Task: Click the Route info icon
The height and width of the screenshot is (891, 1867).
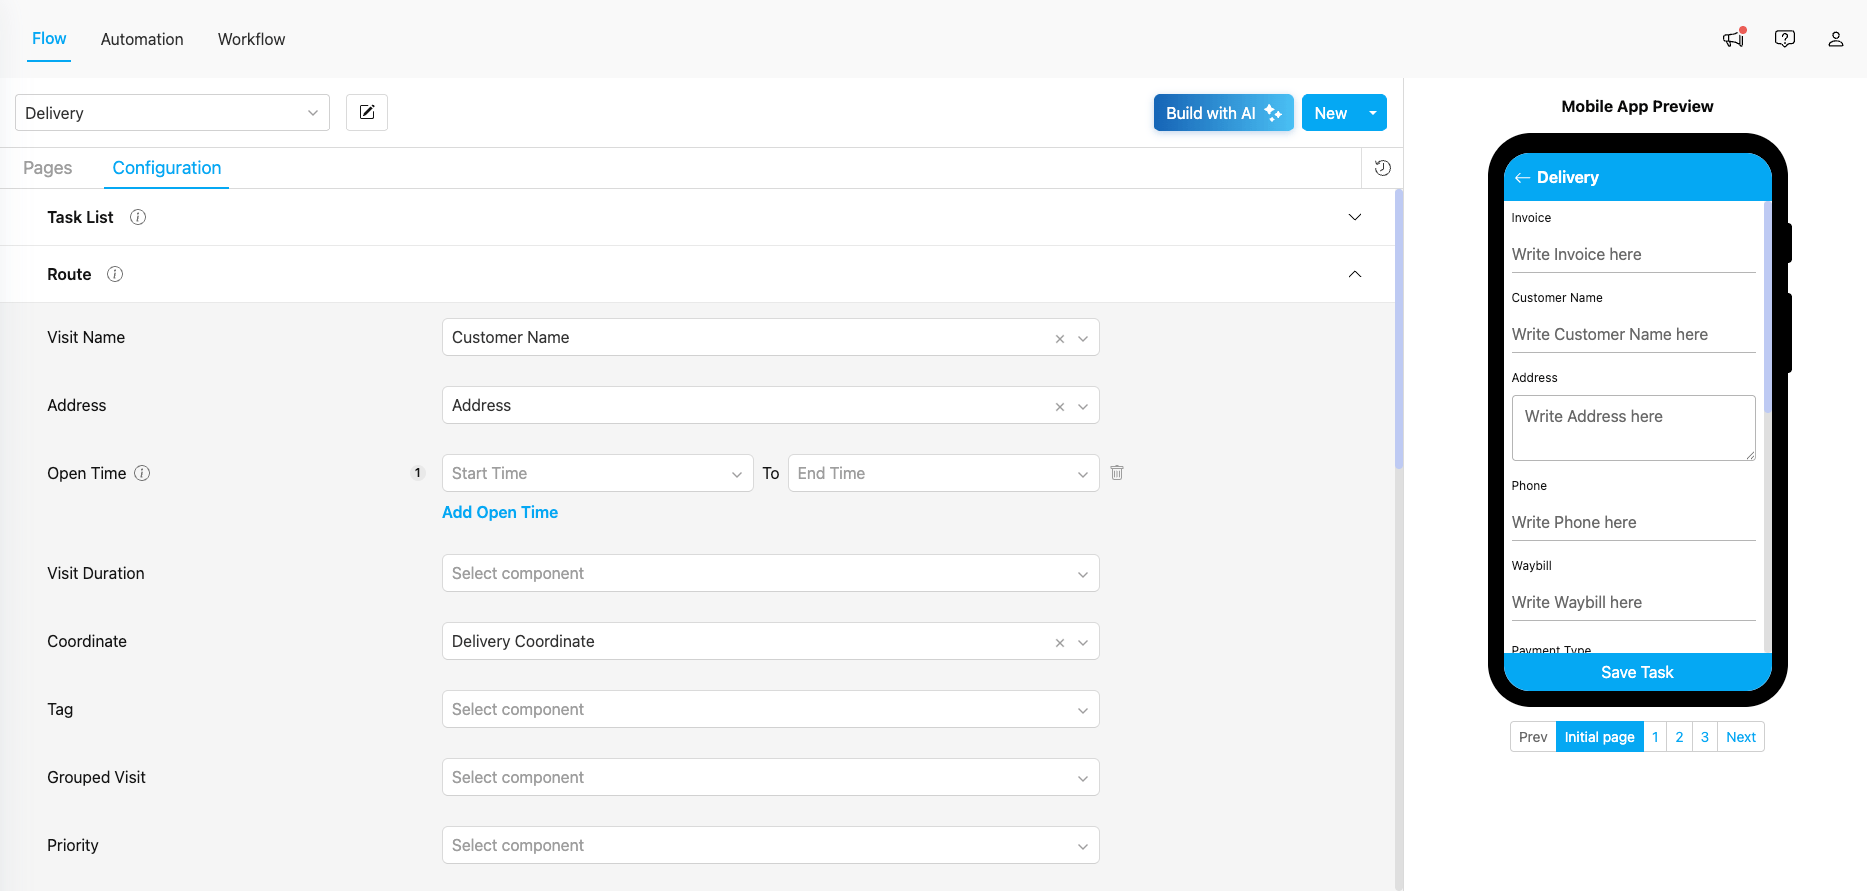Action: point(115,274)
